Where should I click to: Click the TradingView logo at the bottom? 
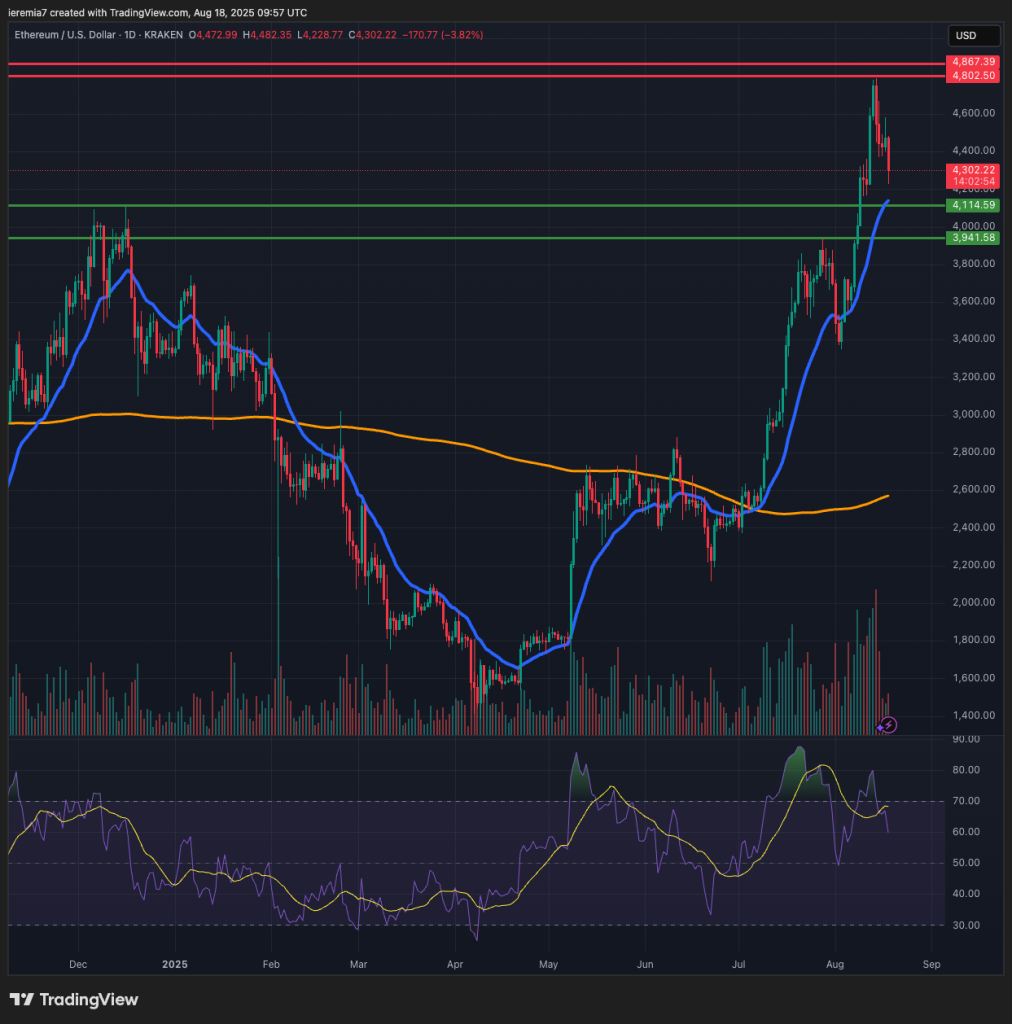pos(74,999)
